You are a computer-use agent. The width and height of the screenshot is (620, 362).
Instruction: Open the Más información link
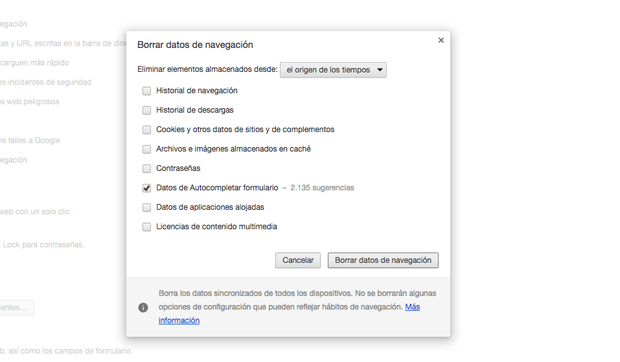[x=289, y=313]
